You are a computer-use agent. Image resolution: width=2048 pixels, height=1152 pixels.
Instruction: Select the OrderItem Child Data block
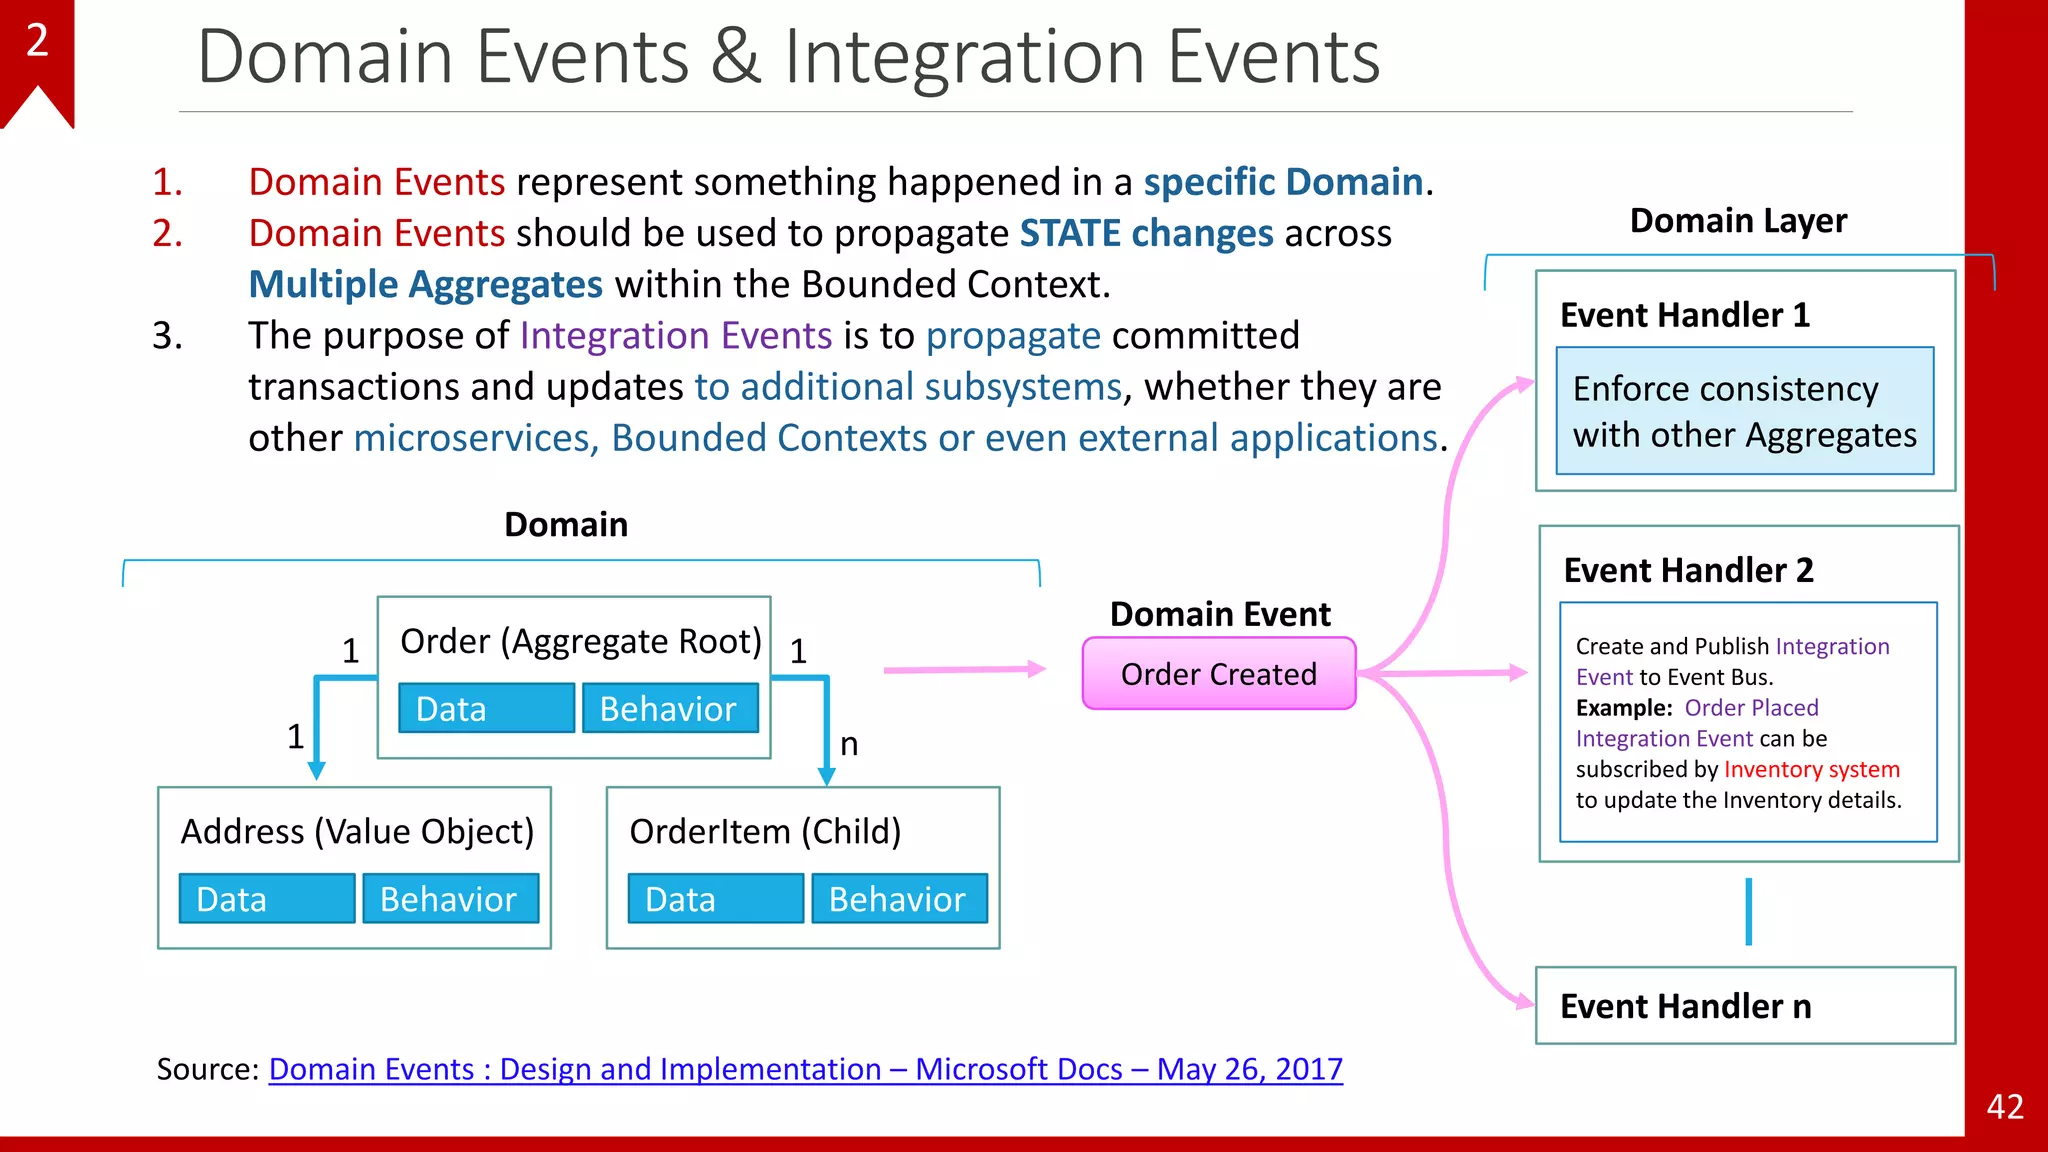coord(715,898)
